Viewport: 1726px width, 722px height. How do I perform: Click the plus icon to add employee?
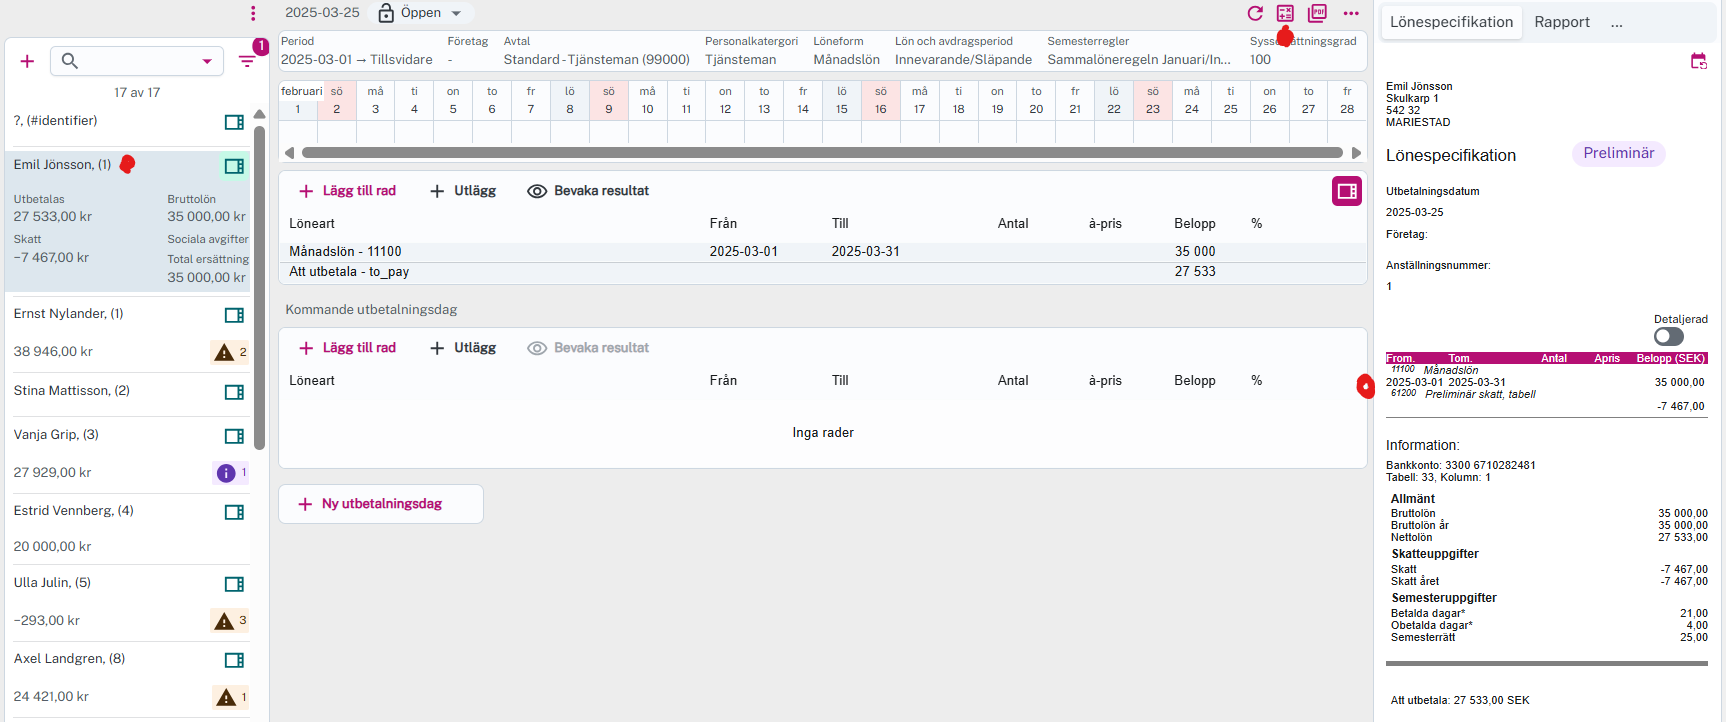(27, 61)
